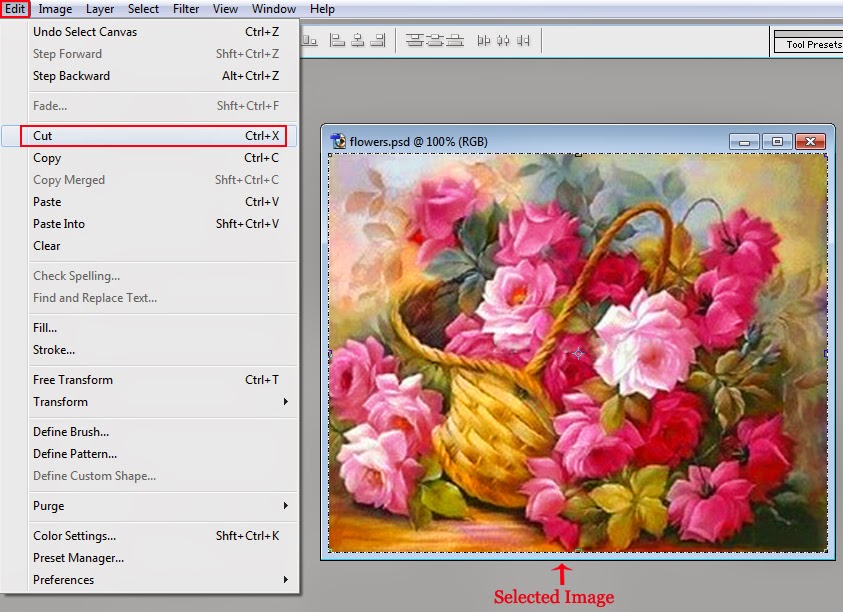Image resolution: width=843 pixels, height=612 pixels.
Task: Choose Define Brush...
Action: point(156,432)
